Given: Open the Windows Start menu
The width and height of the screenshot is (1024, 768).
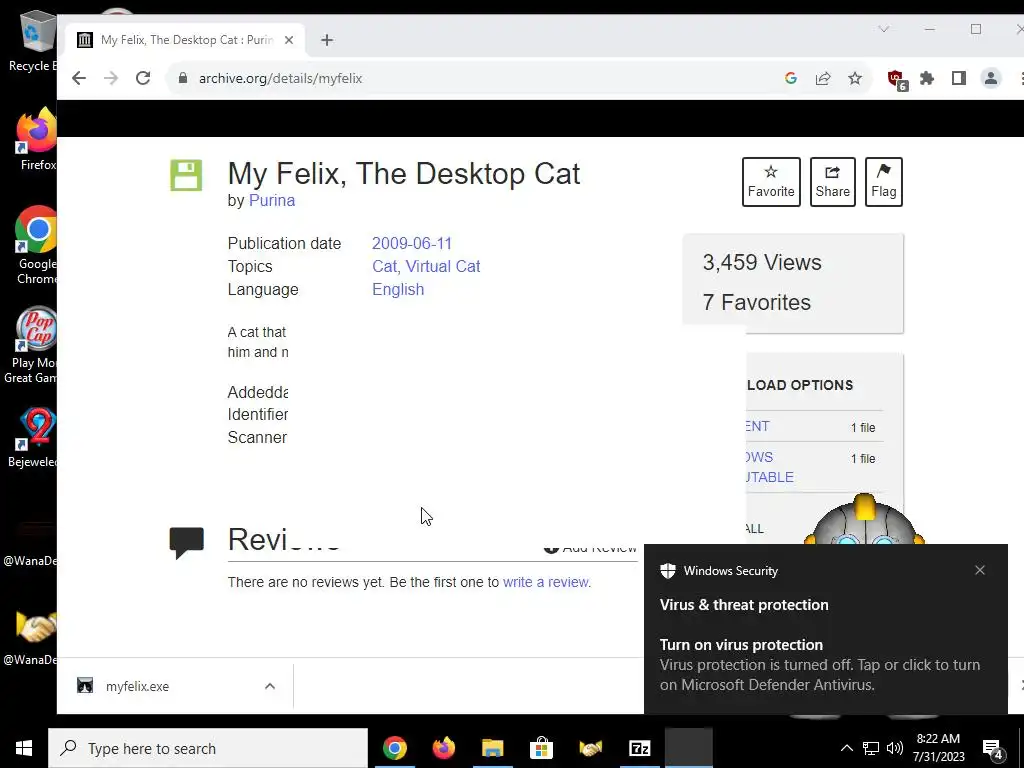Looking at the screenshot, I should pos(24,748).
